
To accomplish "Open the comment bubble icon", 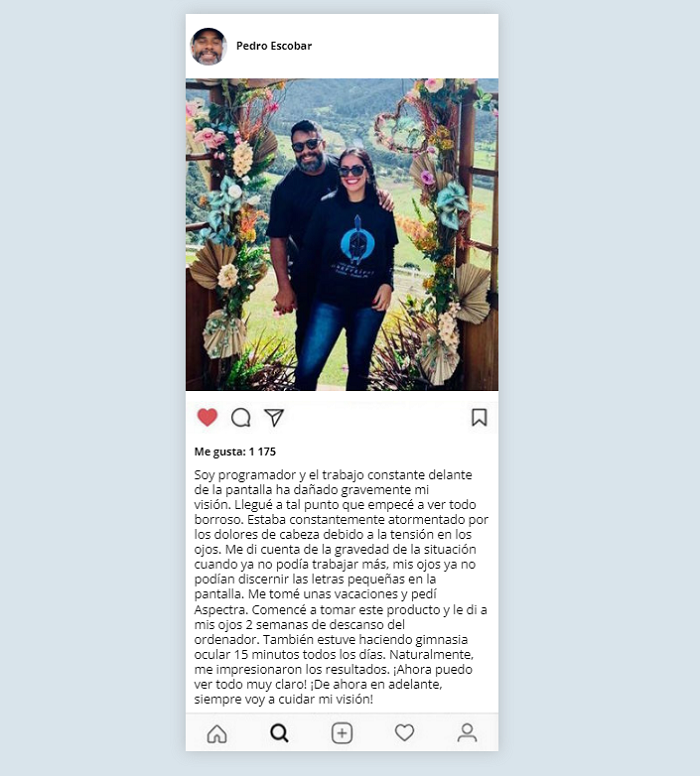I will pyautogui.click(x=241, y=418).
